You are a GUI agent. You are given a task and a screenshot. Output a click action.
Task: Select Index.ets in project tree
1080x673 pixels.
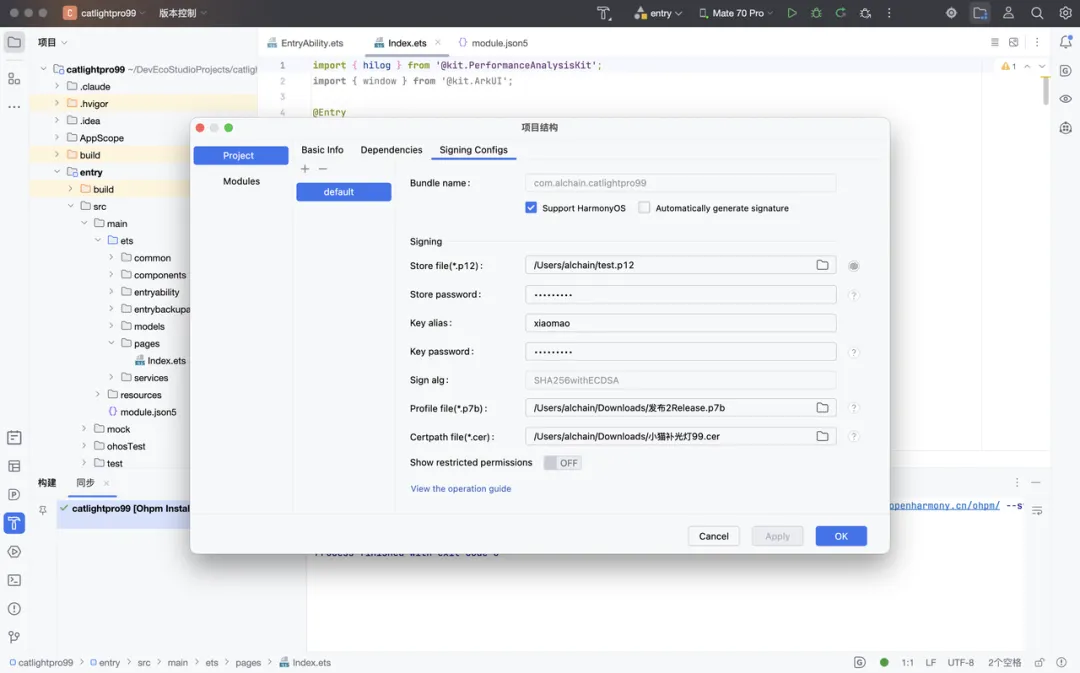tap(160, 360)
